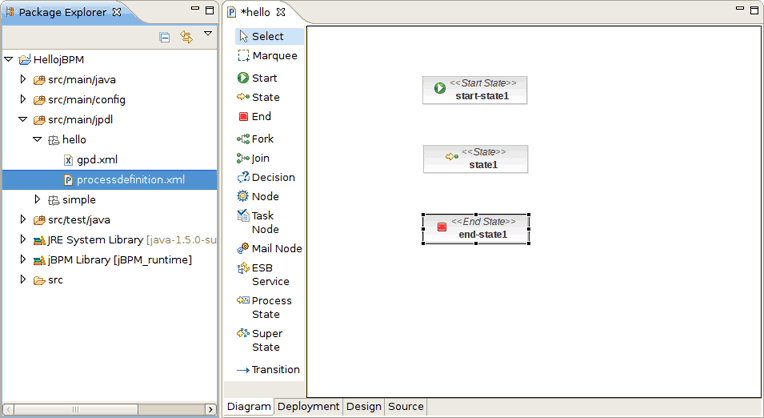Click the src/test/java label
The image size is (764, 418).
[x=79, y=220]
